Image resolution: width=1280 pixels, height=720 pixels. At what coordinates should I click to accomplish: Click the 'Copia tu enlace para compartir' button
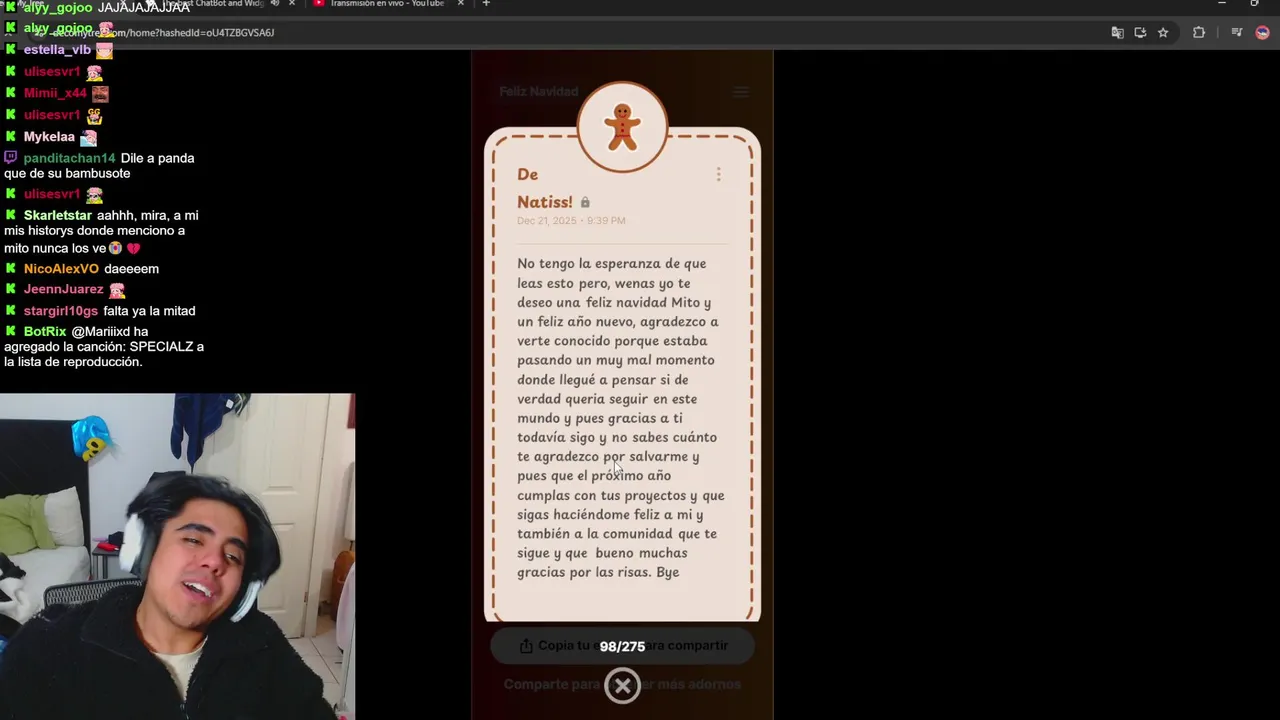tap(622, 646)
